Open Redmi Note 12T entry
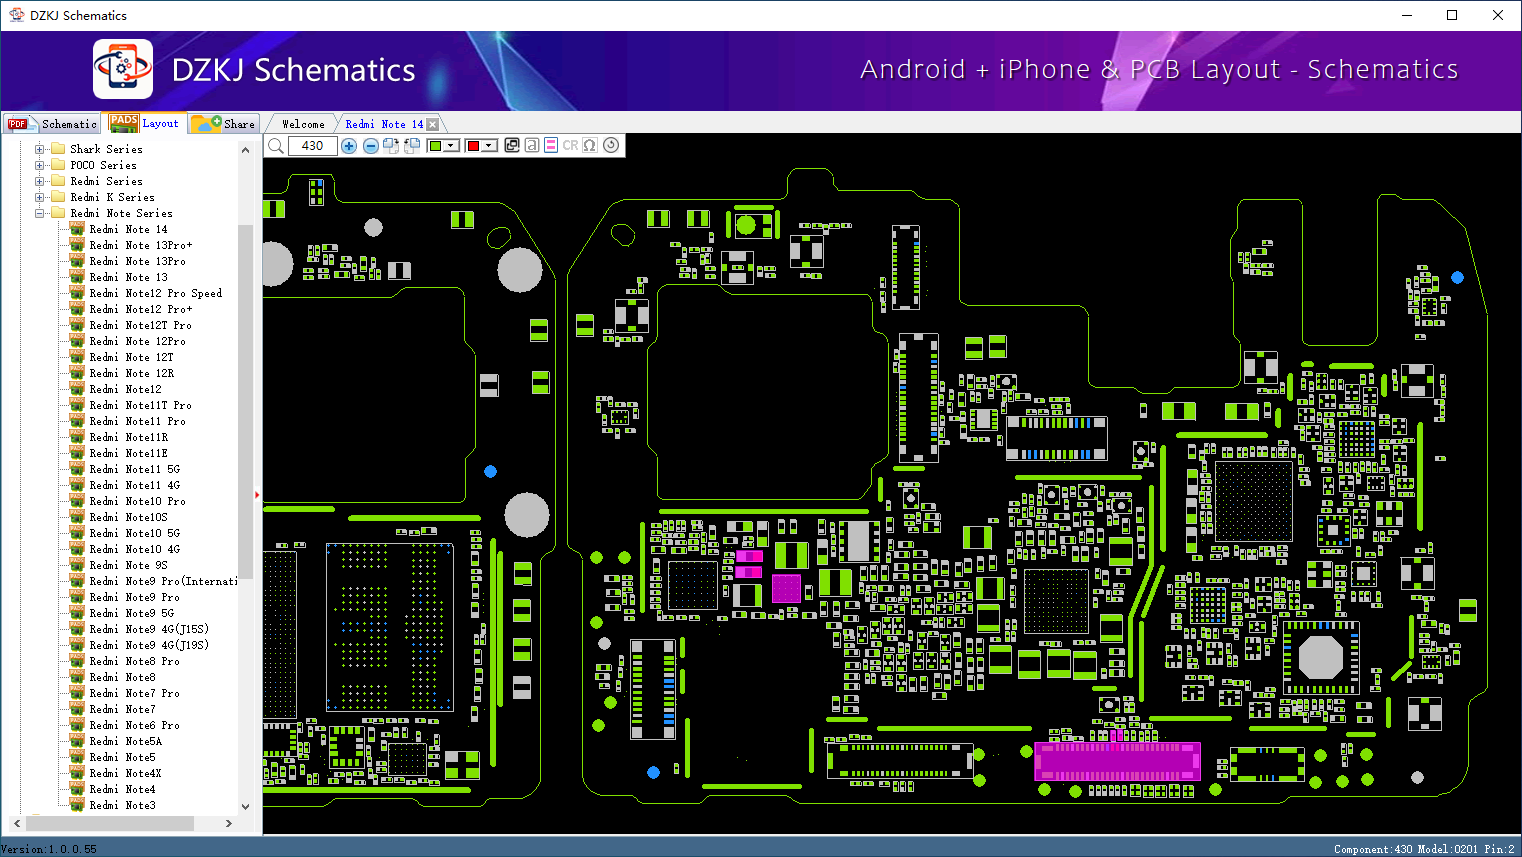 (131, 357)
